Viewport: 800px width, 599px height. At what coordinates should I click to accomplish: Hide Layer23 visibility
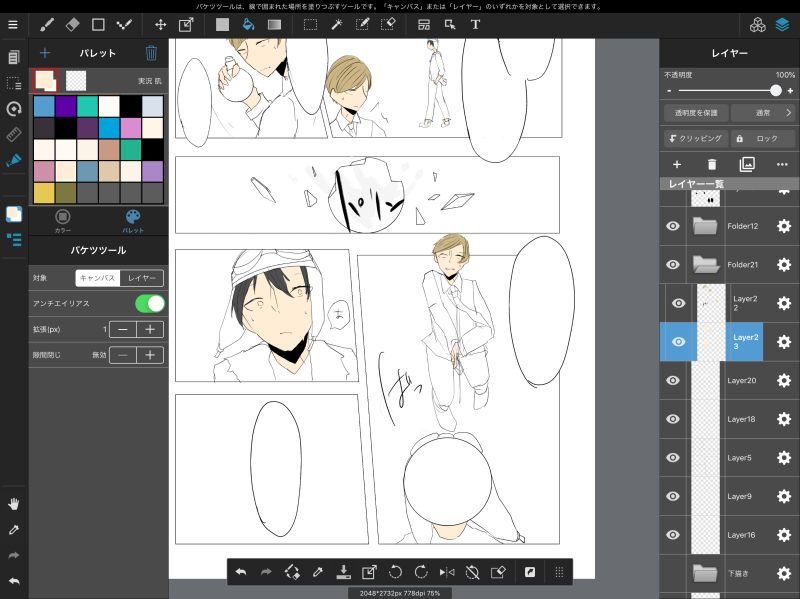point(679,342)
